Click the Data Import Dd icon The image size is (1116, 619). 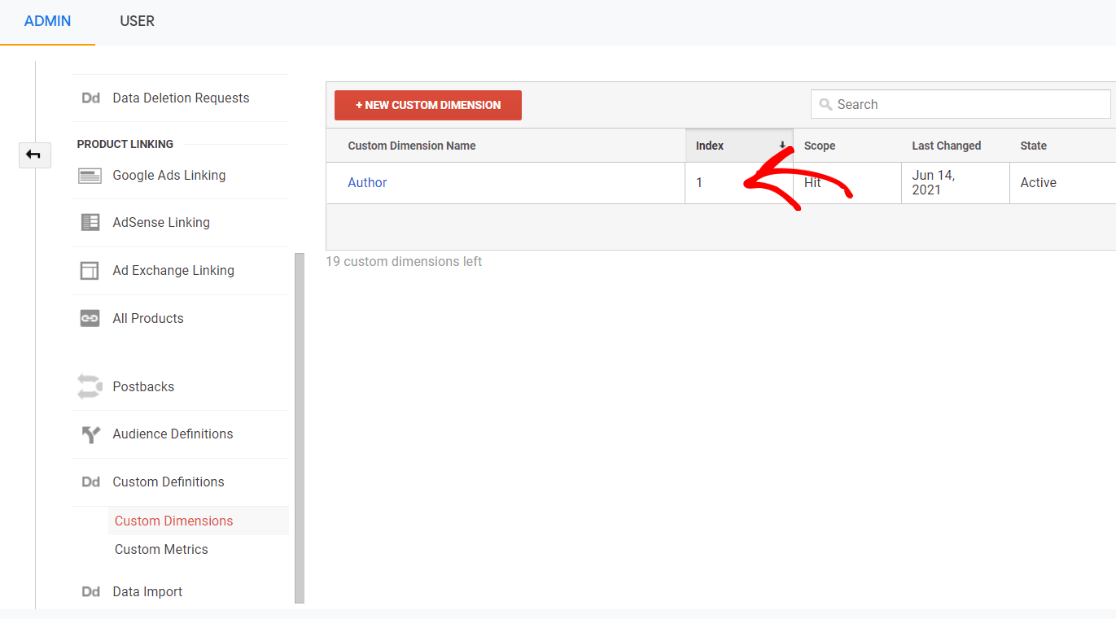(90, 592)
